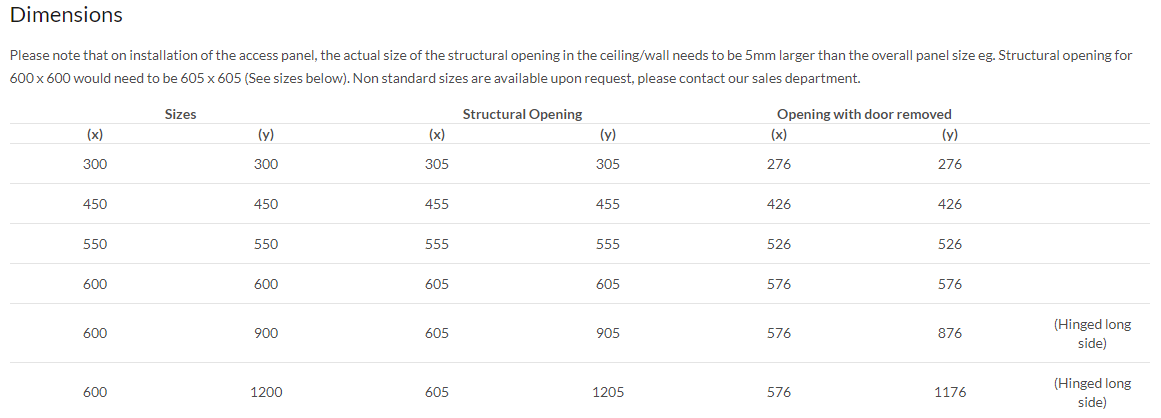The image size is (1161, 418).
Task: Click Hinged long side note for 600x900 row
Action: coord(1092,334)
